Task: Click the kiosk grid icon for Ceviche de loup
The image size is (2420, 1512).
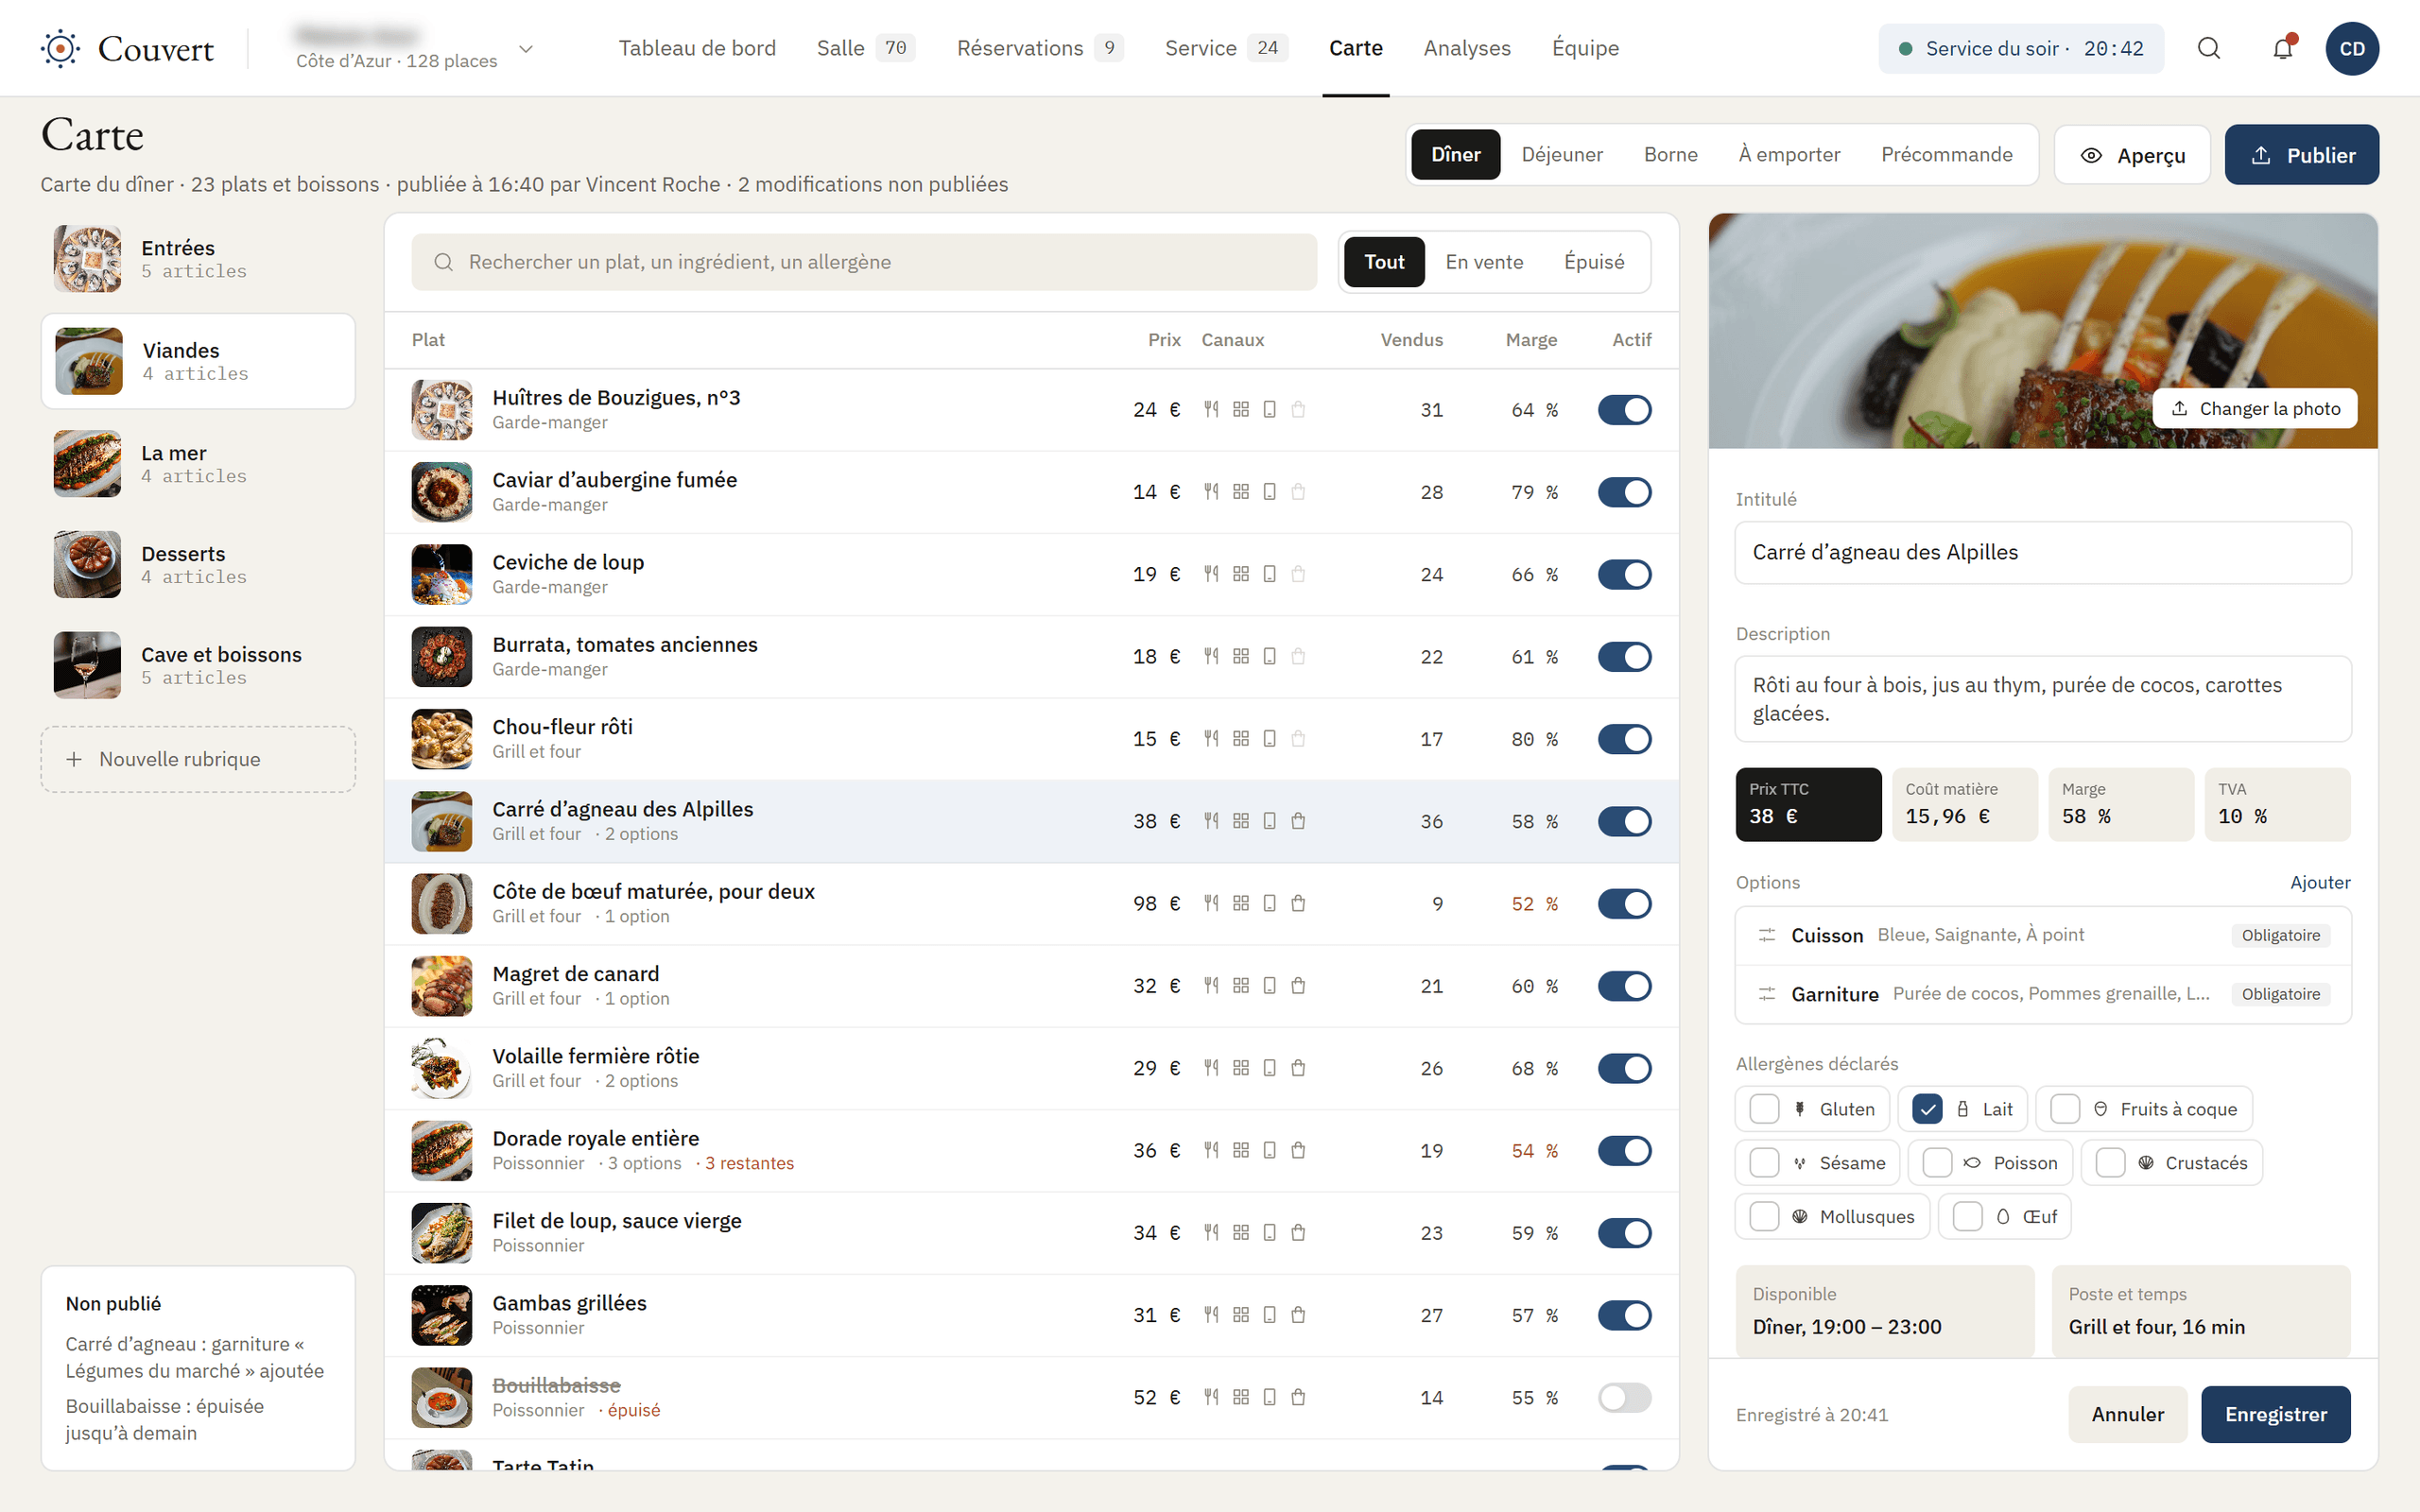Action: tap(1241, 574)
